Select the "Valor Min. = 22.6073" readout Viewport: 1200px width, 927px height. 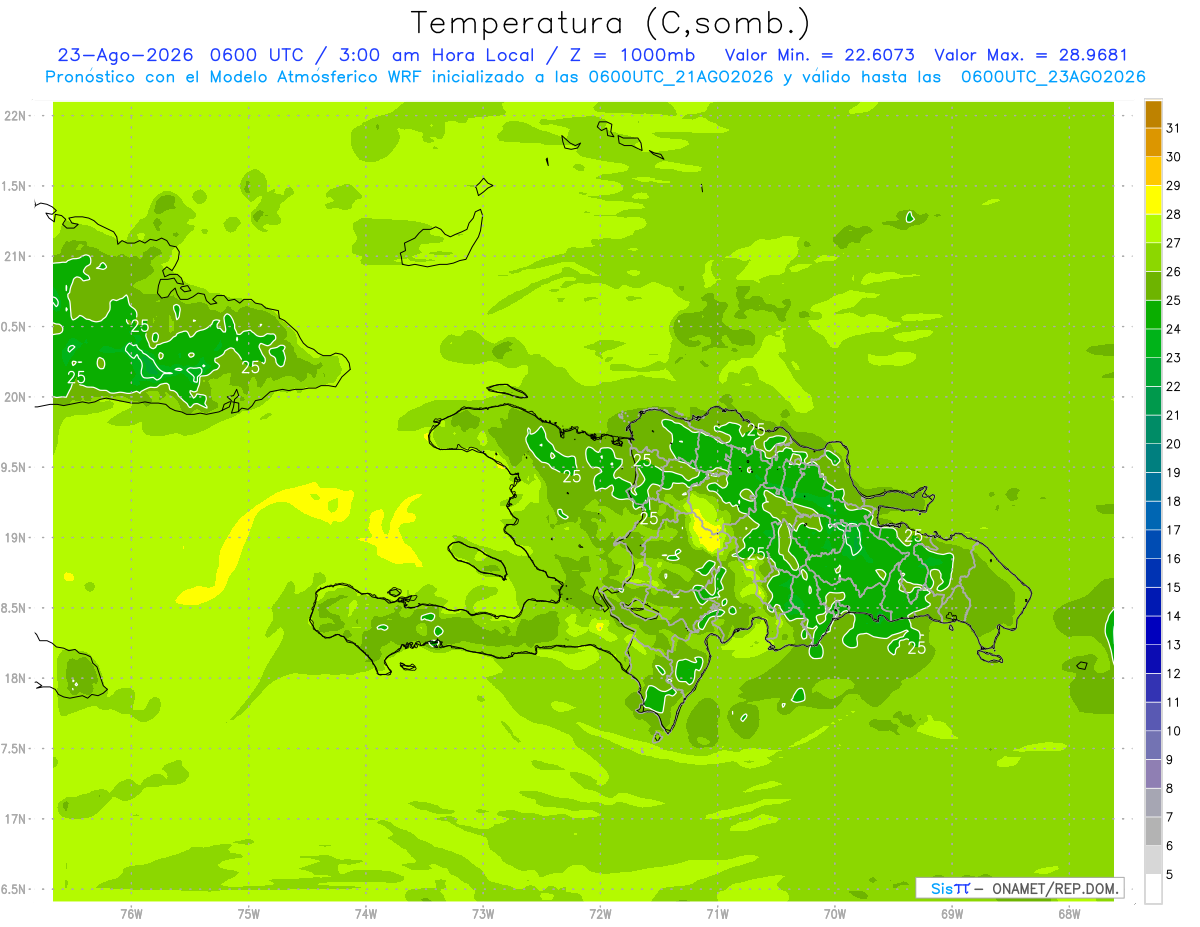click(820, 55)
